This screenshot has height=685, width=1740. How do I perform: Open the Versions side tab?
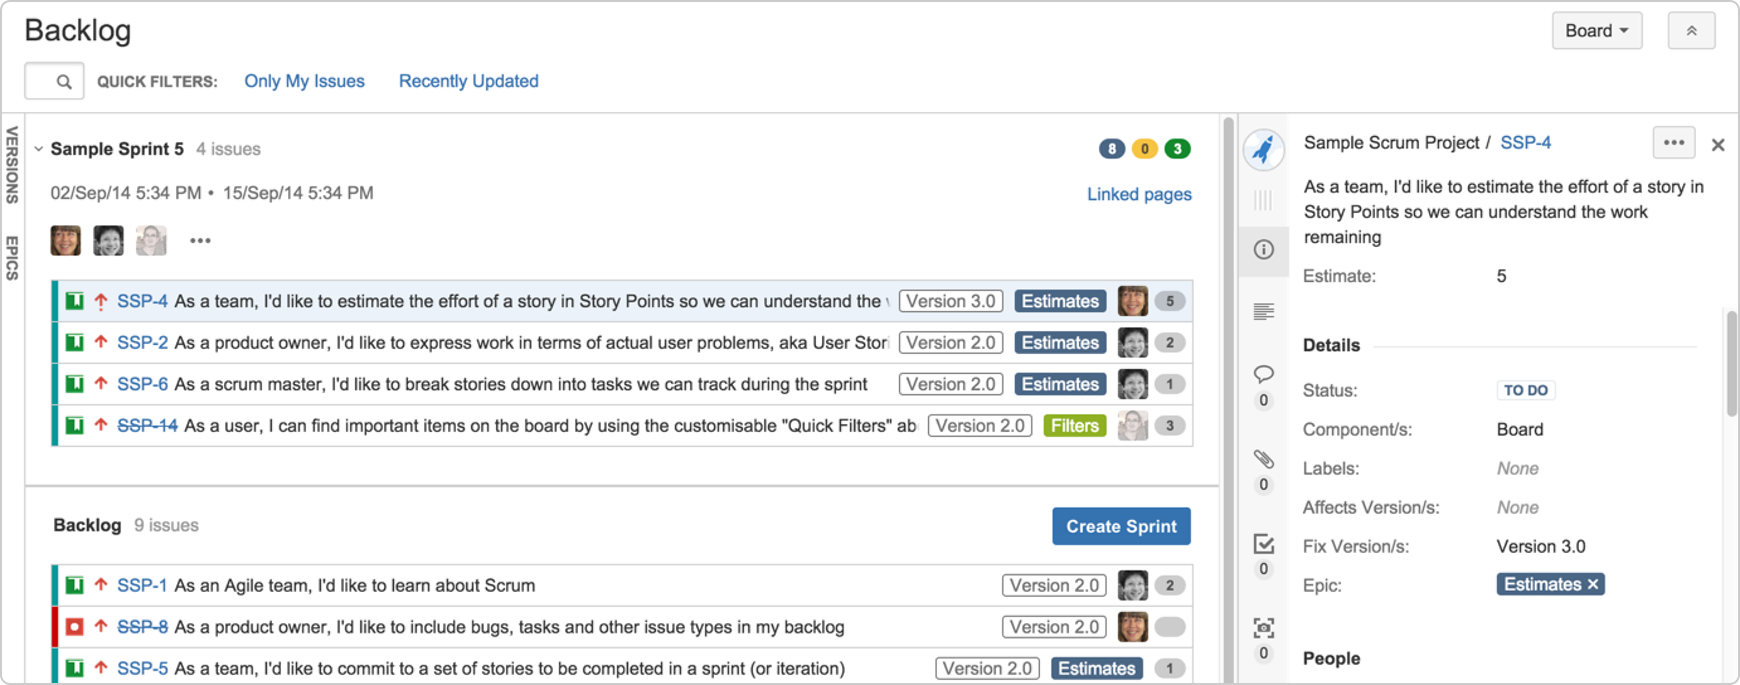[x=12, y=165]
